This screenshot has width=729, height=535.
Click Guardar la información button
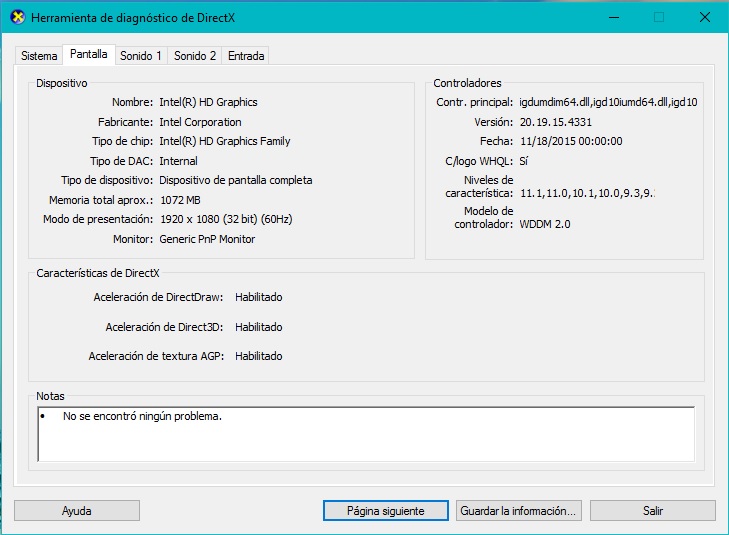click(x=518, y=511)
